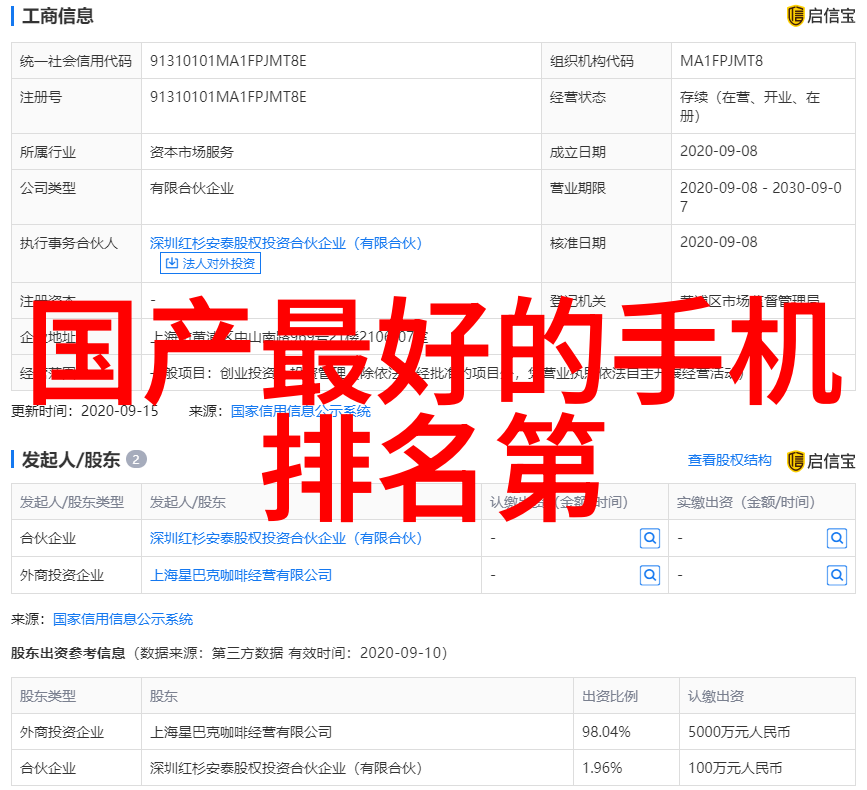Select 资本市场服务 industry value

191,152
